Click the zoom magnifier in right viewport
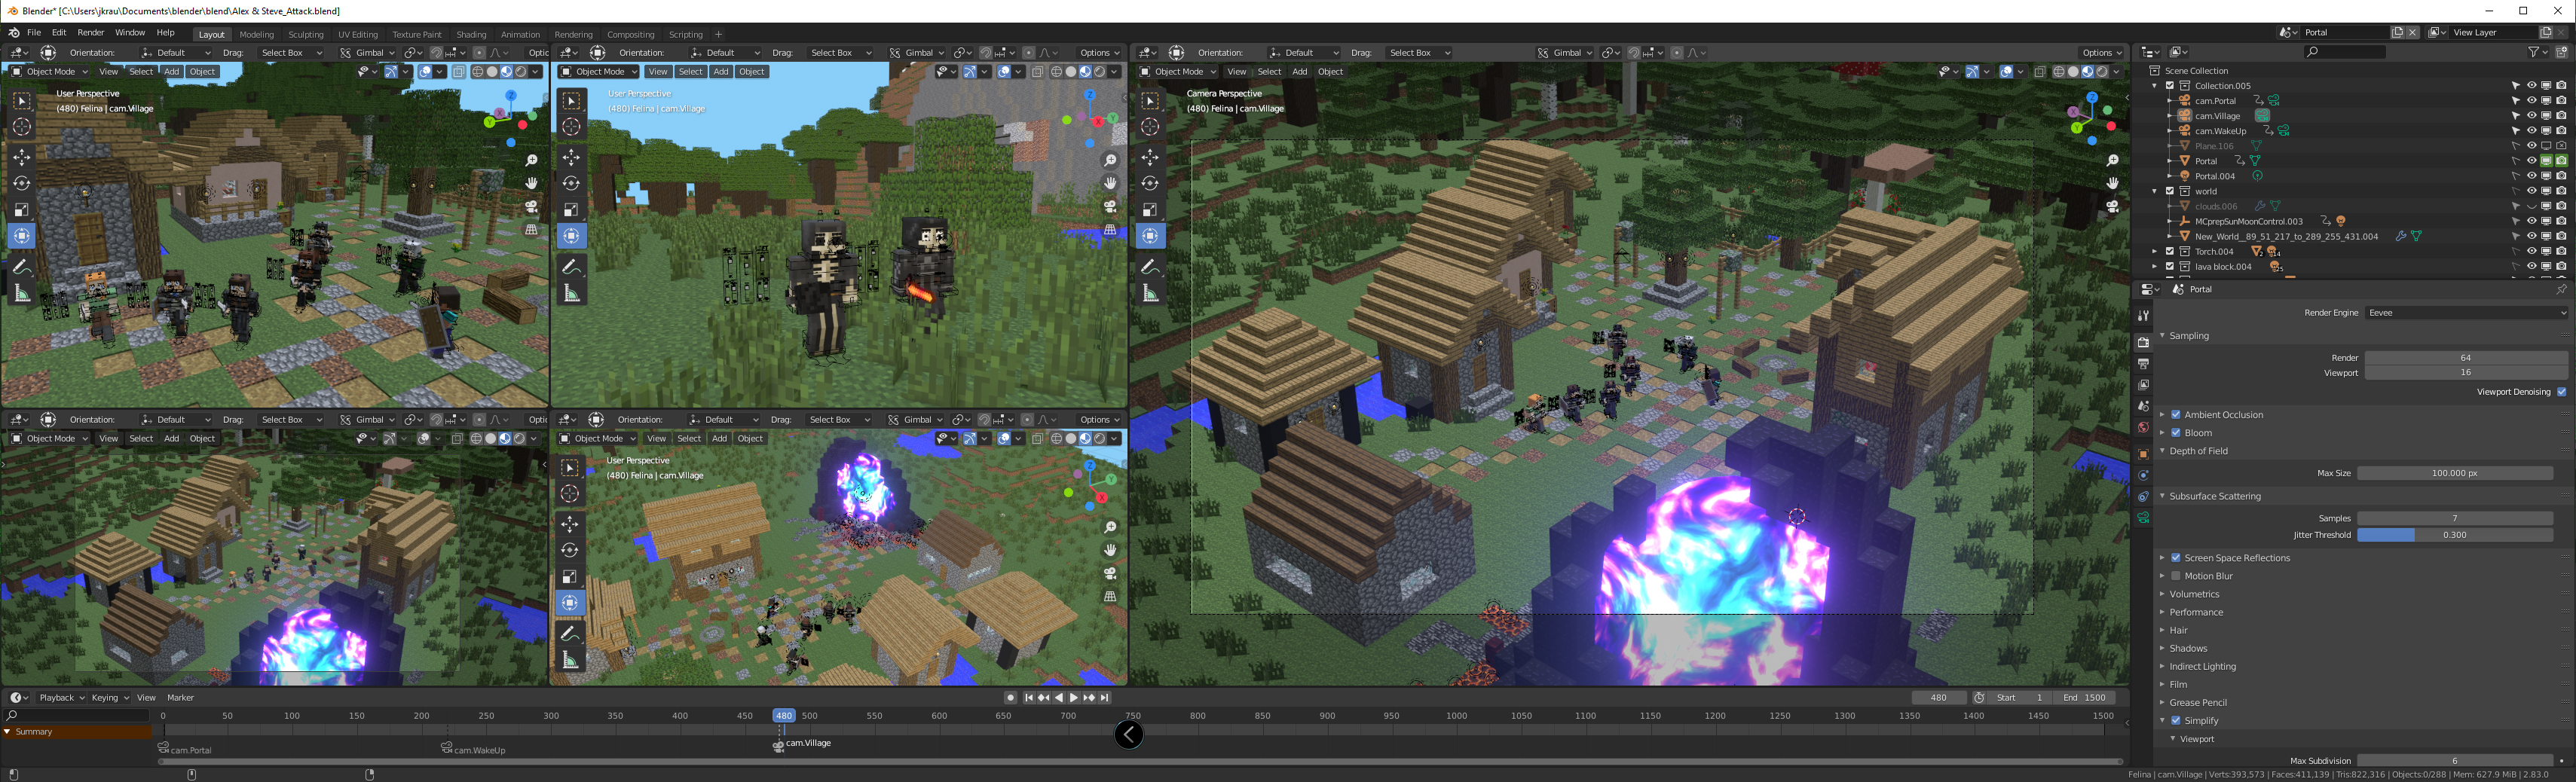The height and width of the screenshot is (782, 2576). (x=2112, y=160)
